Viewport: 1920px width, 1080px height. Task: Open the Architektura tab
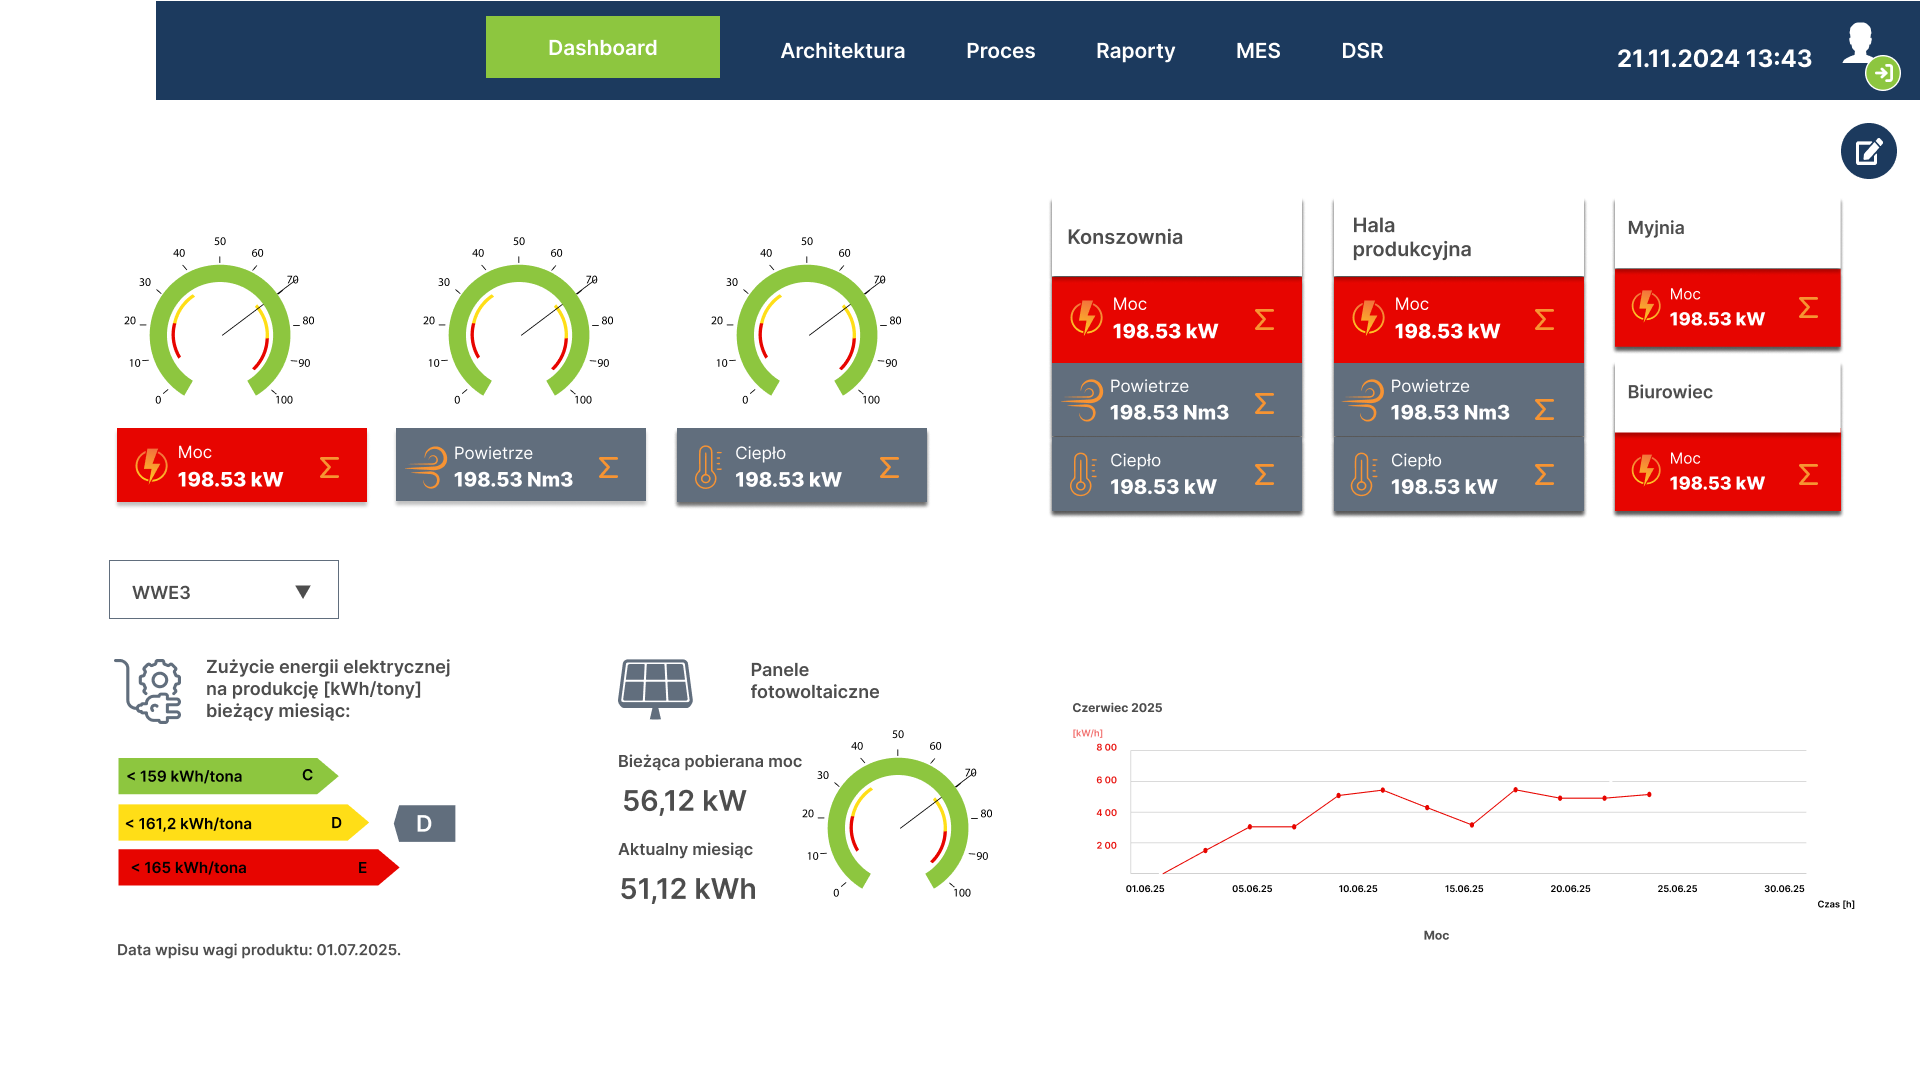842,51
